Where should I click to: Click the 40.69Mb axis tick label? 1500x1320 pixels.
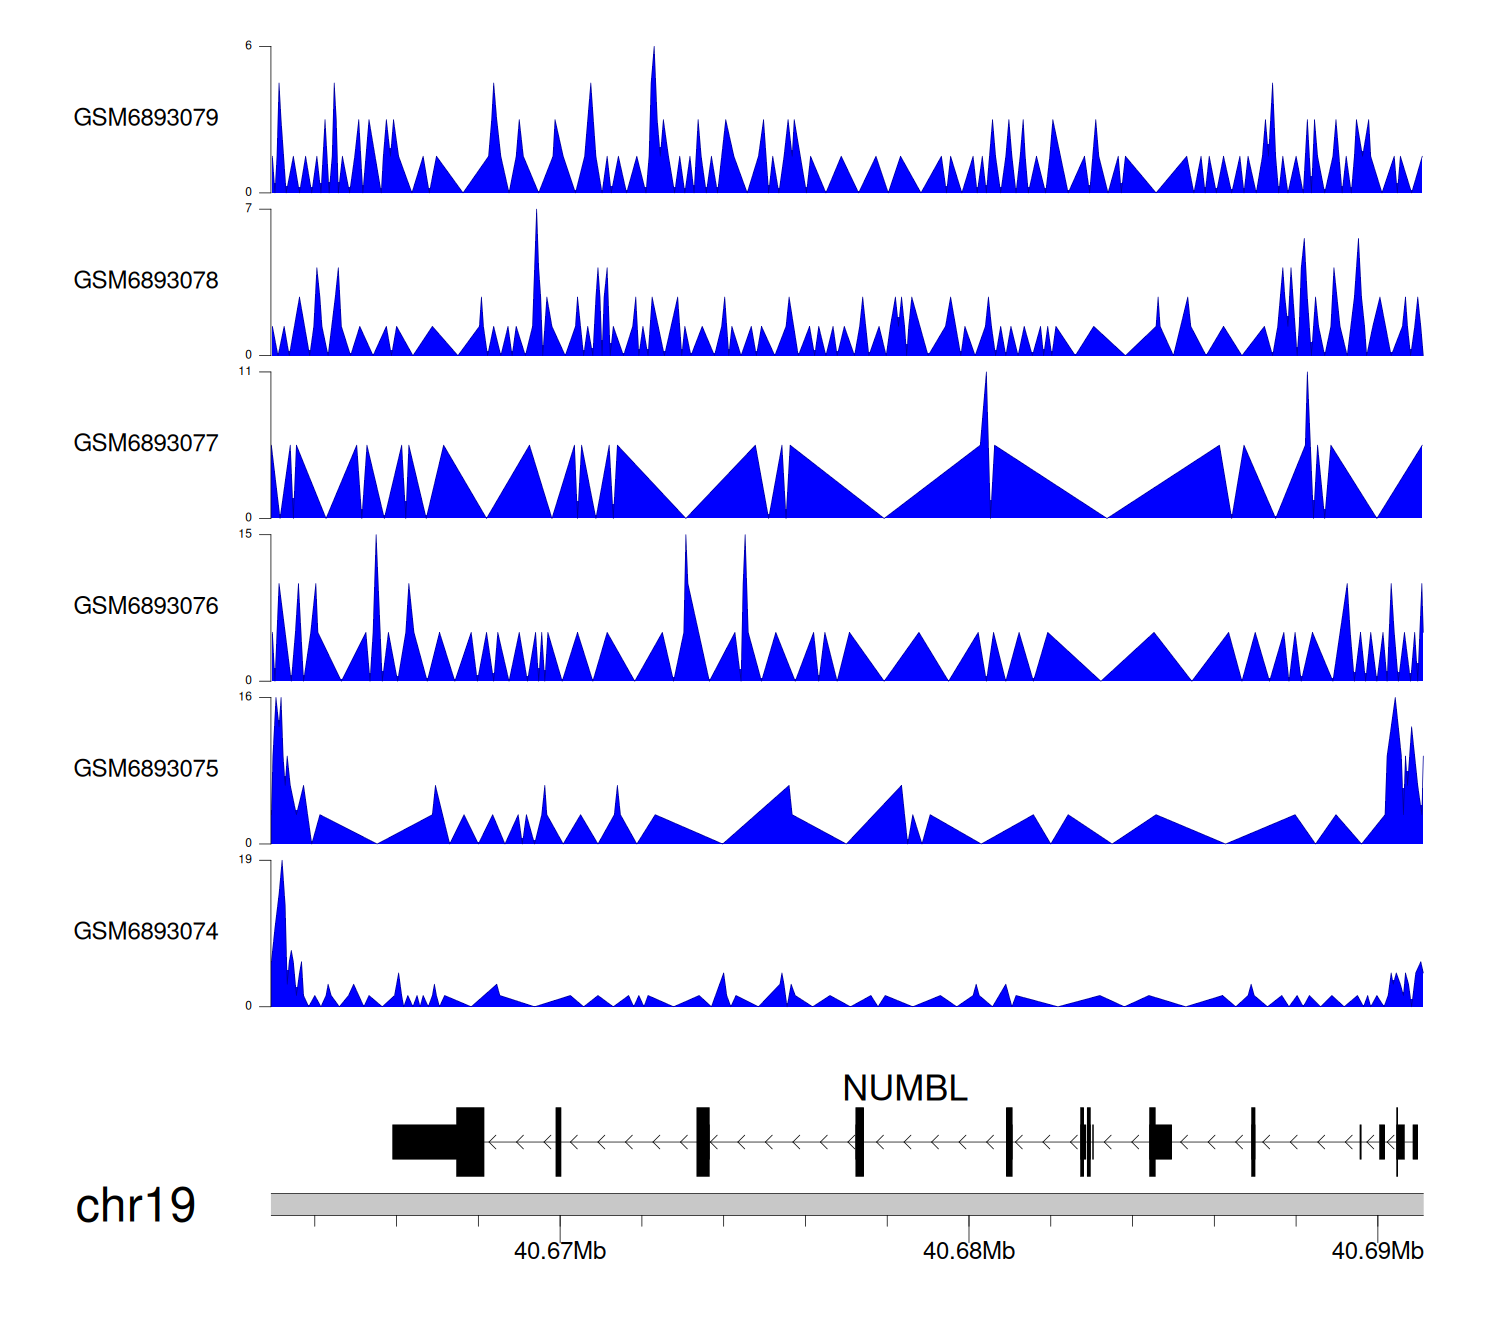[x=1377, y=1252]
